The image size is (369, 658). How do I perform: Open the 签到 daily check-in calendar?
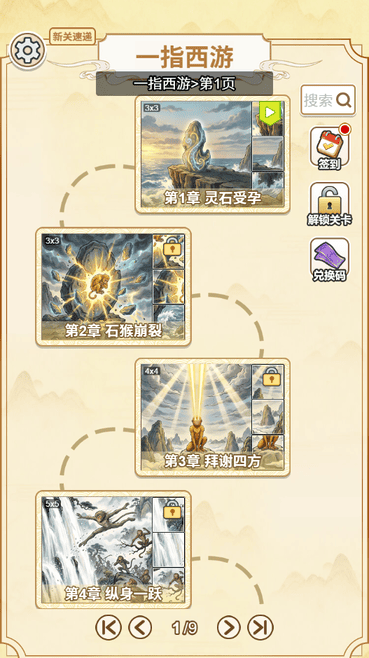[x=330, y=149]
